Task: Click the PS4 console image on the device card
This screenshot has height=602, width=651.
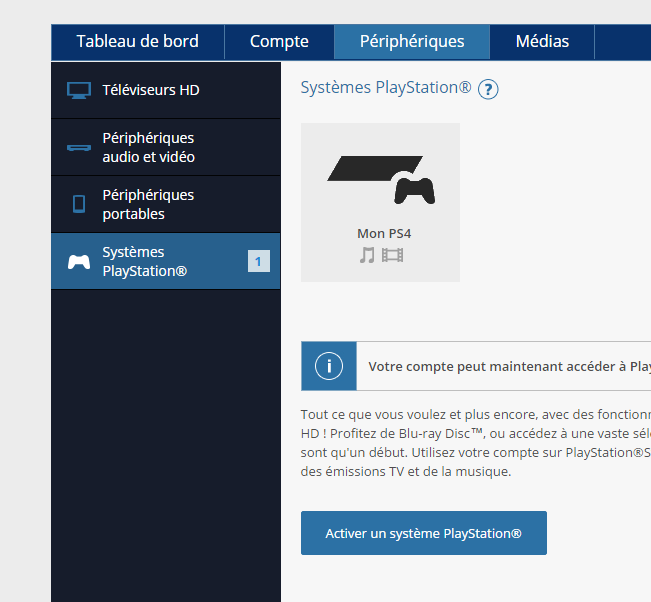Action: [381, 180]
